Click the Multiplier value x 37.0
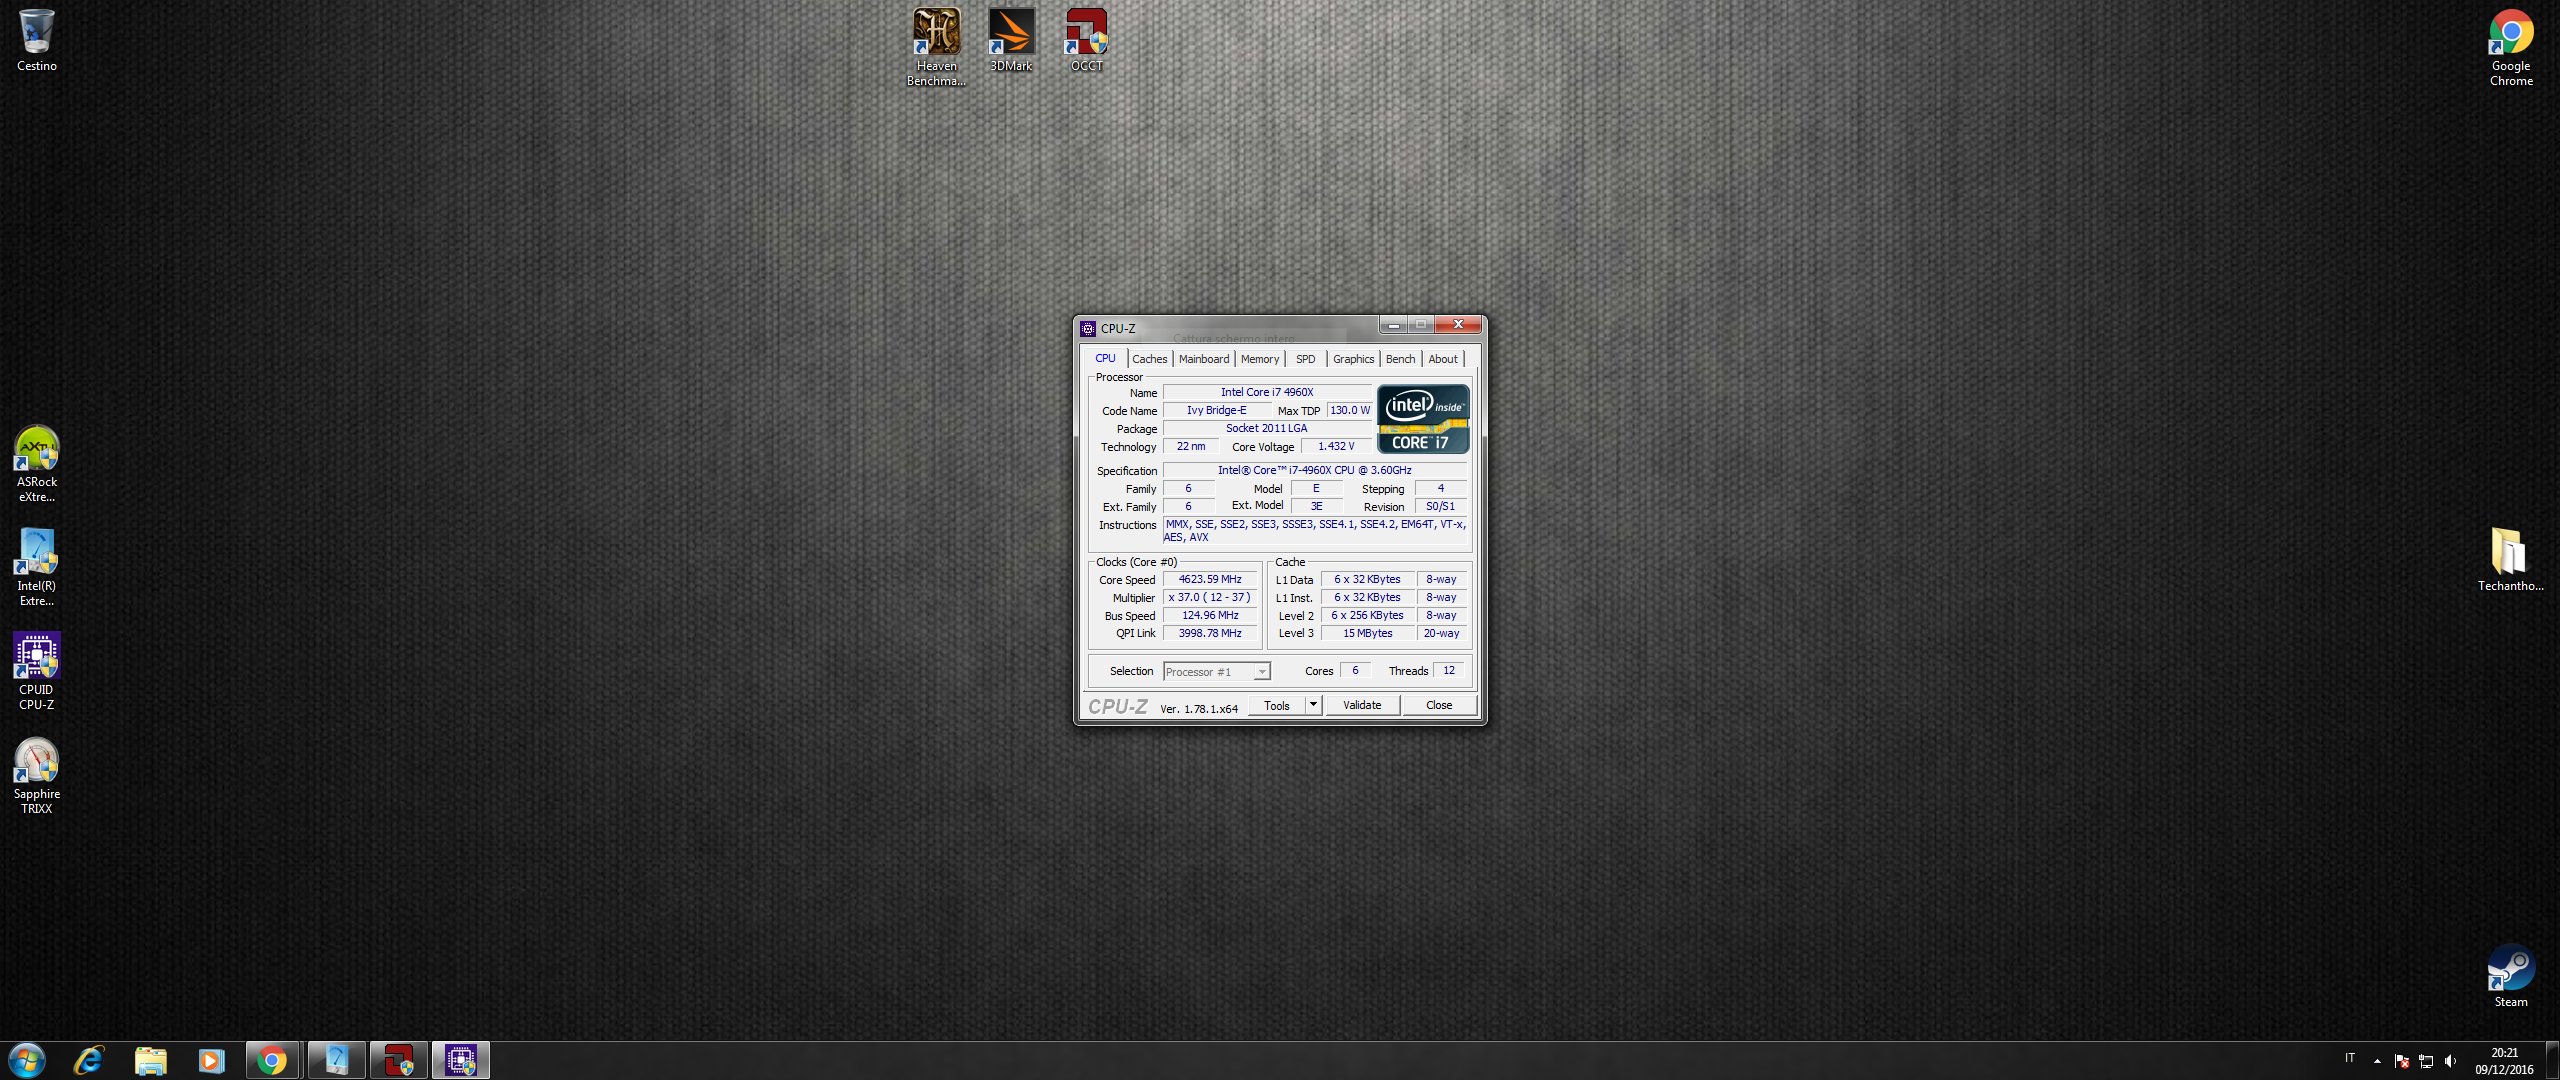This screenshot has height=1080, width=2560. pos(1210,597)
